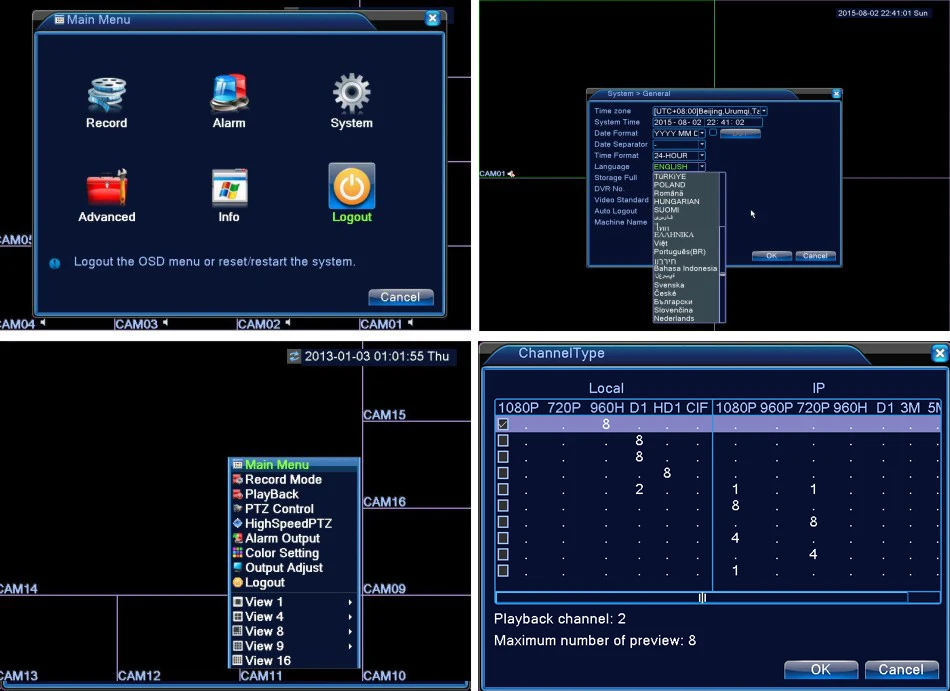Click the System Time clock field
Viewport: 950px width, 691px height.
coord(732,122)
